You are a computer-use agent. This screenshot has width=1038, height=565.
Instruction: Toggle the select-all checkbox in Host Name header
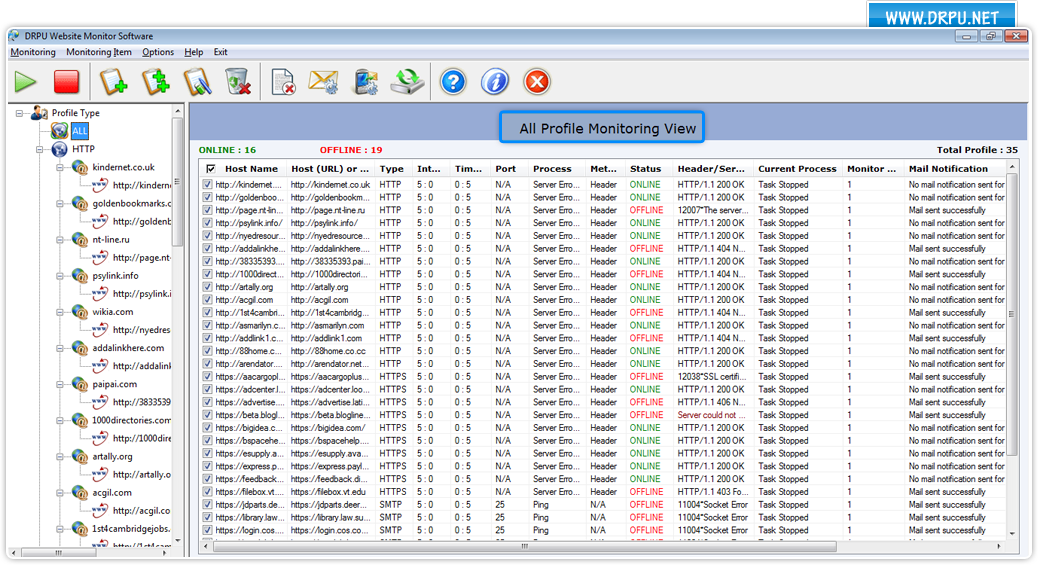click(x=211, y=169)
